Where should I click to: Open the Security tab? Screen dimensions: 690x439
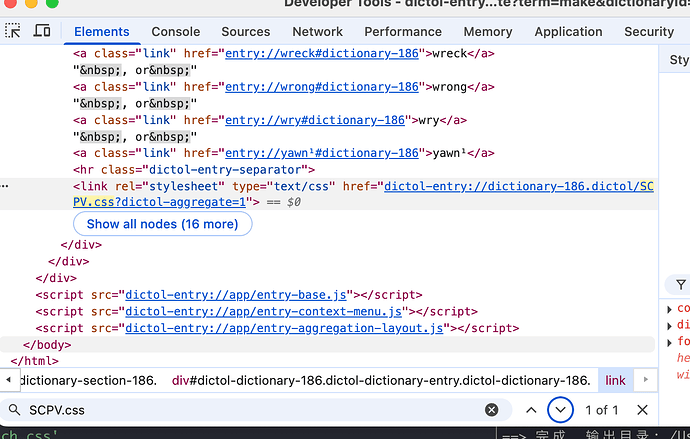tap(649, 32)
